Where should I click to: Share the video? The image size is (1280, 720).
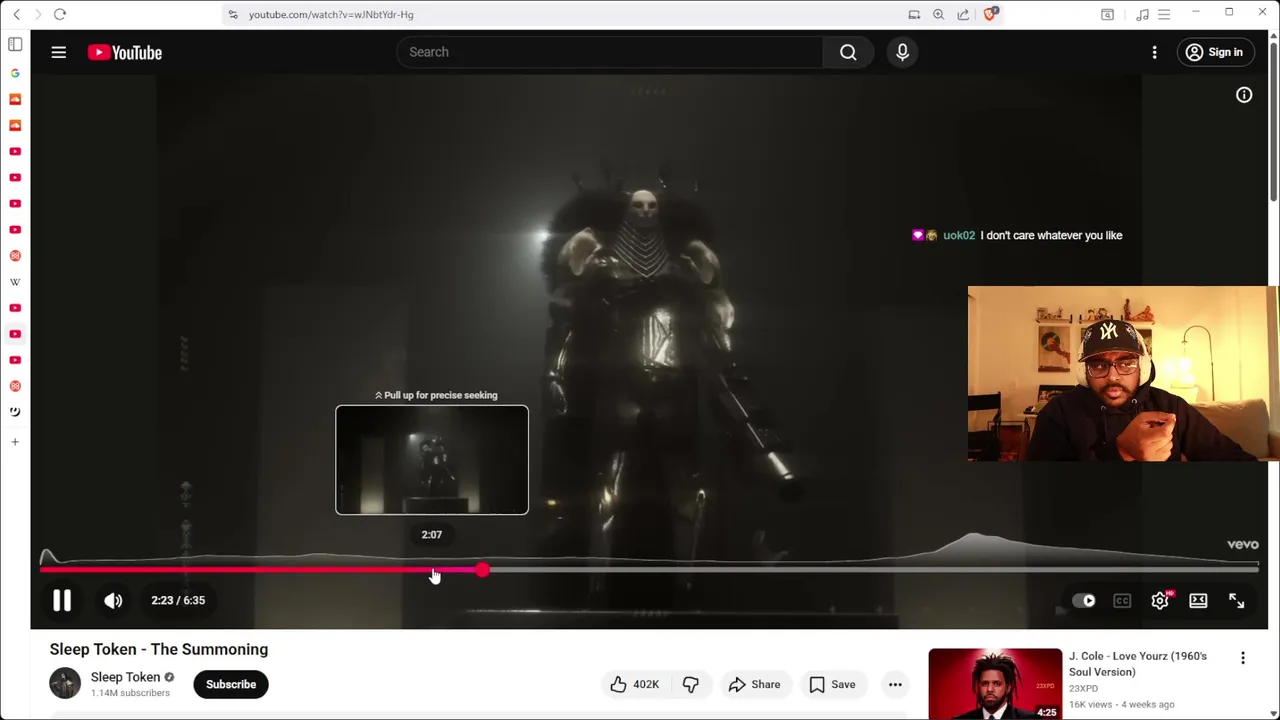[754, 684]
